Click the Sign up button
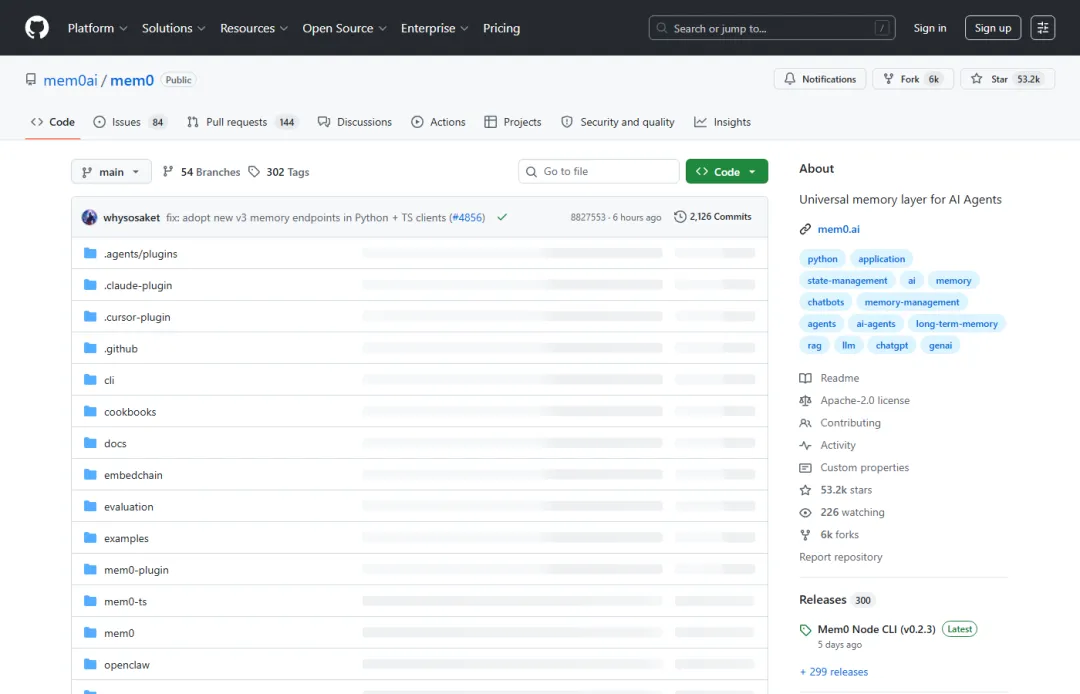 pos(993,28)
